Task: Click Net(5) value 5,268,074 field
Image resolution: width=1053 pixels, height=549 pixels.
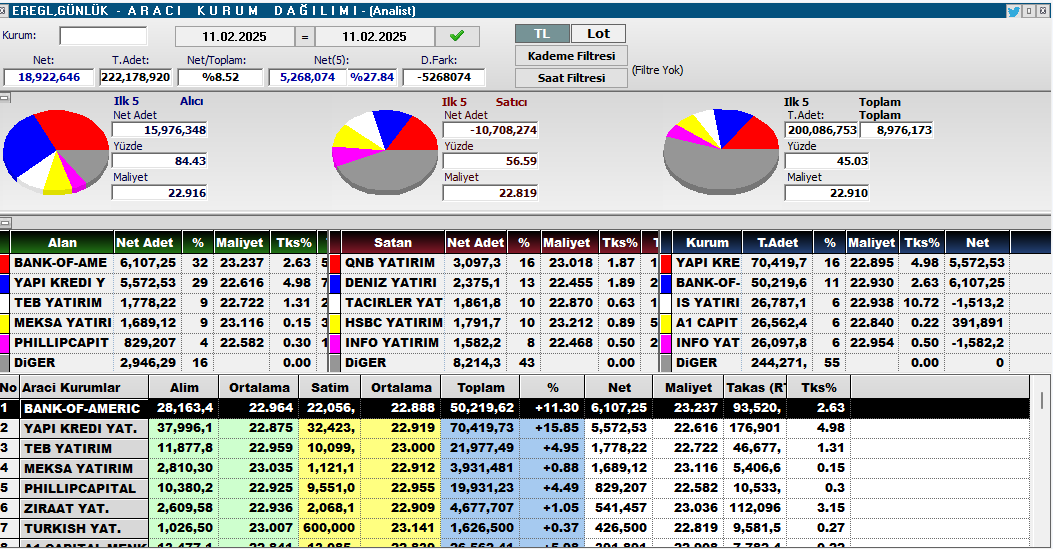Action: tap(308, 77)
